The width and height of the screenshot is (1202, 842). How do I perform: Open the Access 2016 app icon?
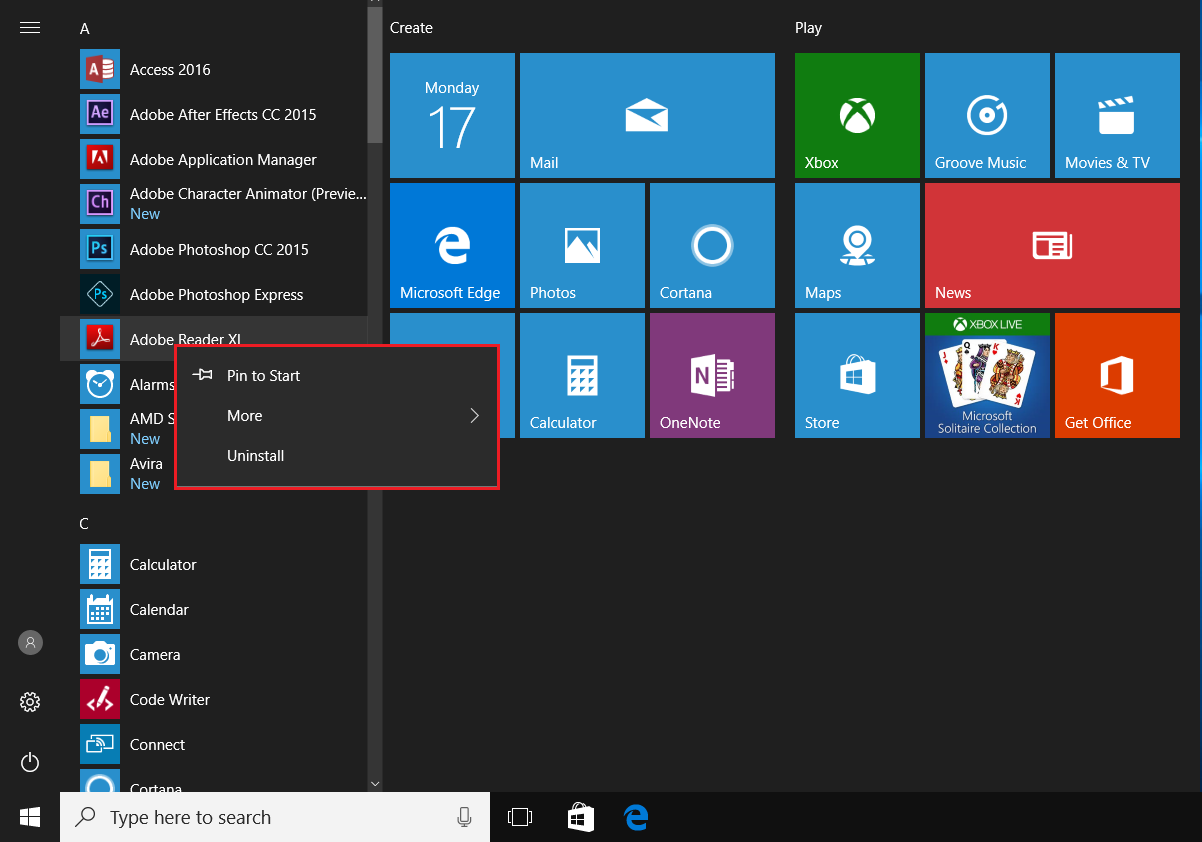(99, 69)
